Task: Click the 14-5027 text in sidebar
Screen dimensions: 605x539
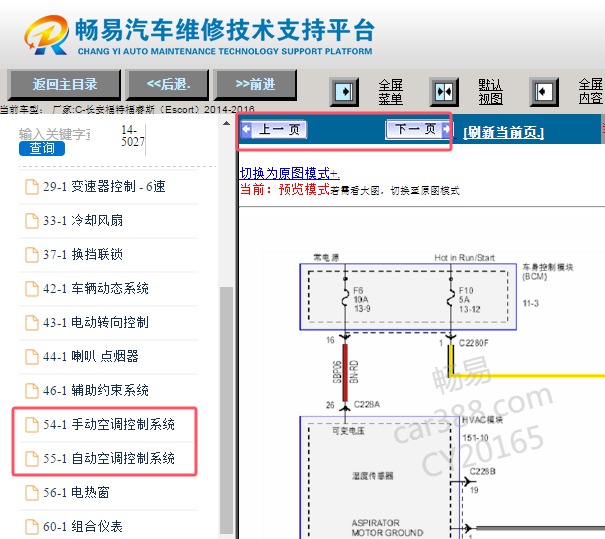Action: 132,136
